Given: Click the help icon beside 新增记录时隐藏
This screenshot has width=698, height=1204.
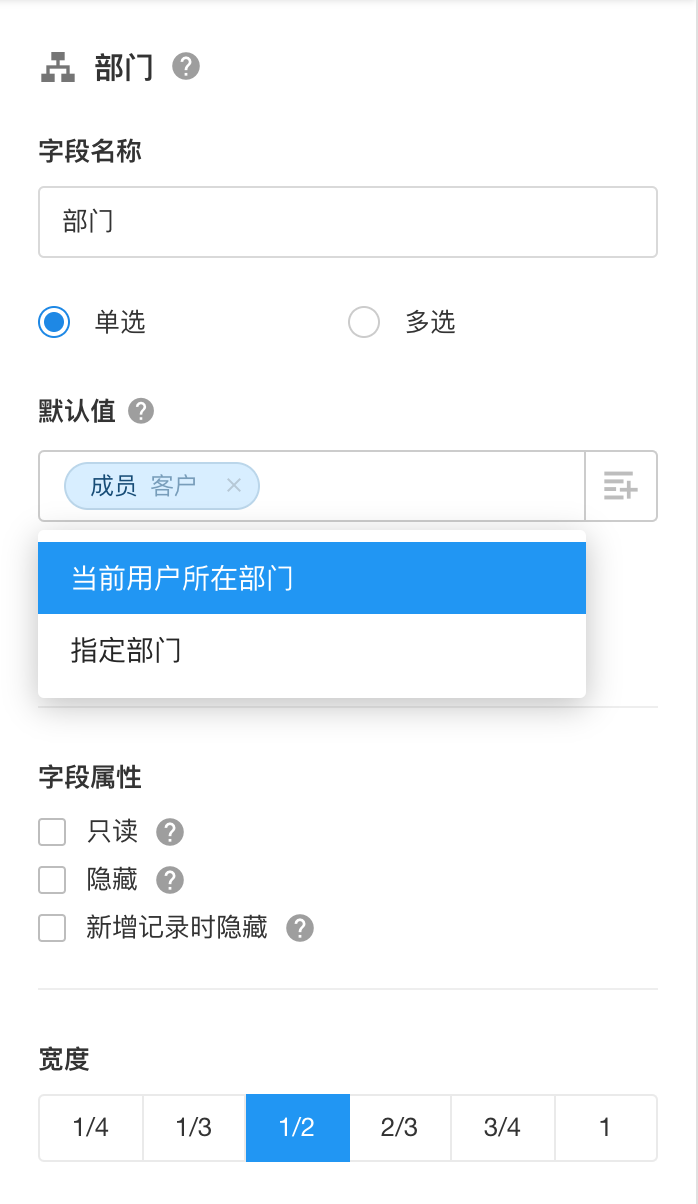Looking at the screenshot, I should click(300, 928).
